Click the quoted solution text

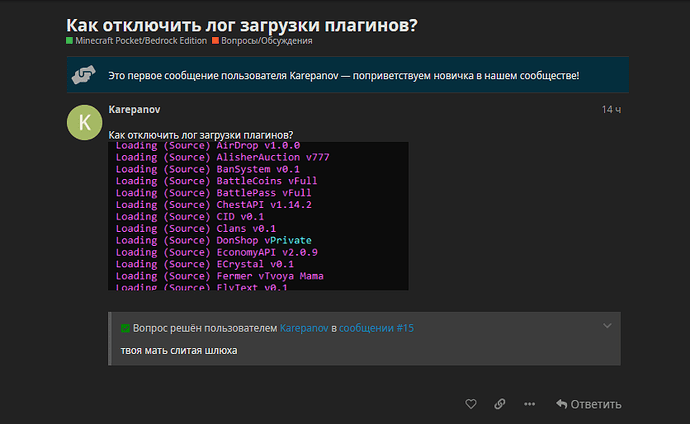pos(179,351)
